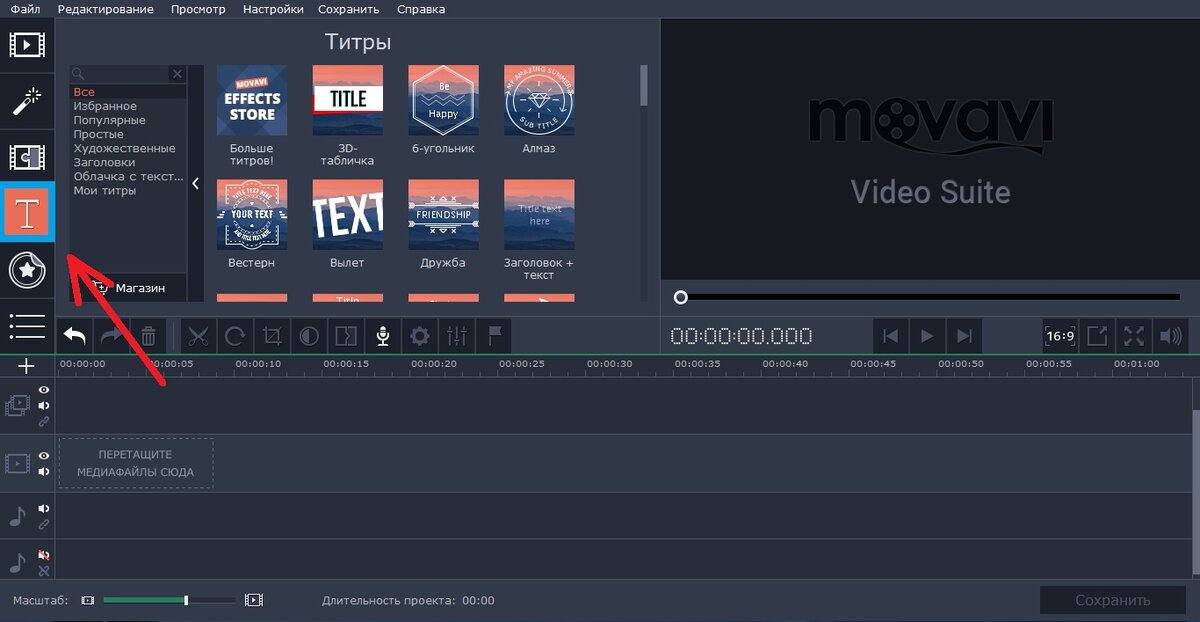
Task: Adjust preview volume speaker icon
Action: point(1169,336)
